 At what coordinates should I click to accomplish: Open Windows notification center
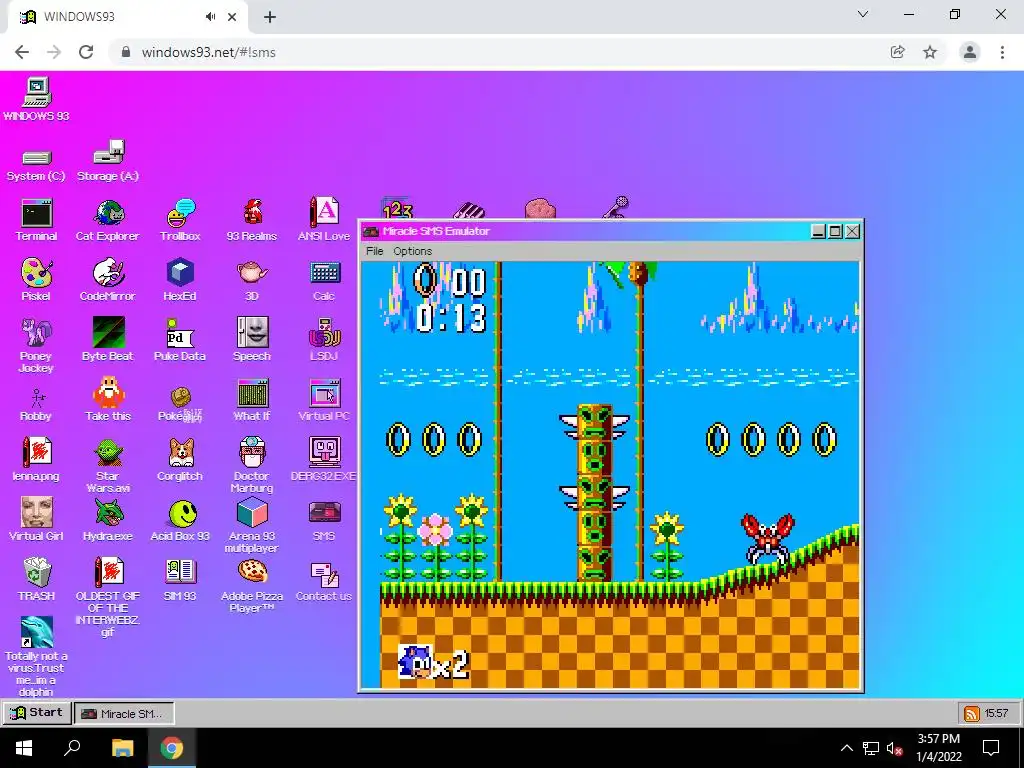pos(991,748)
